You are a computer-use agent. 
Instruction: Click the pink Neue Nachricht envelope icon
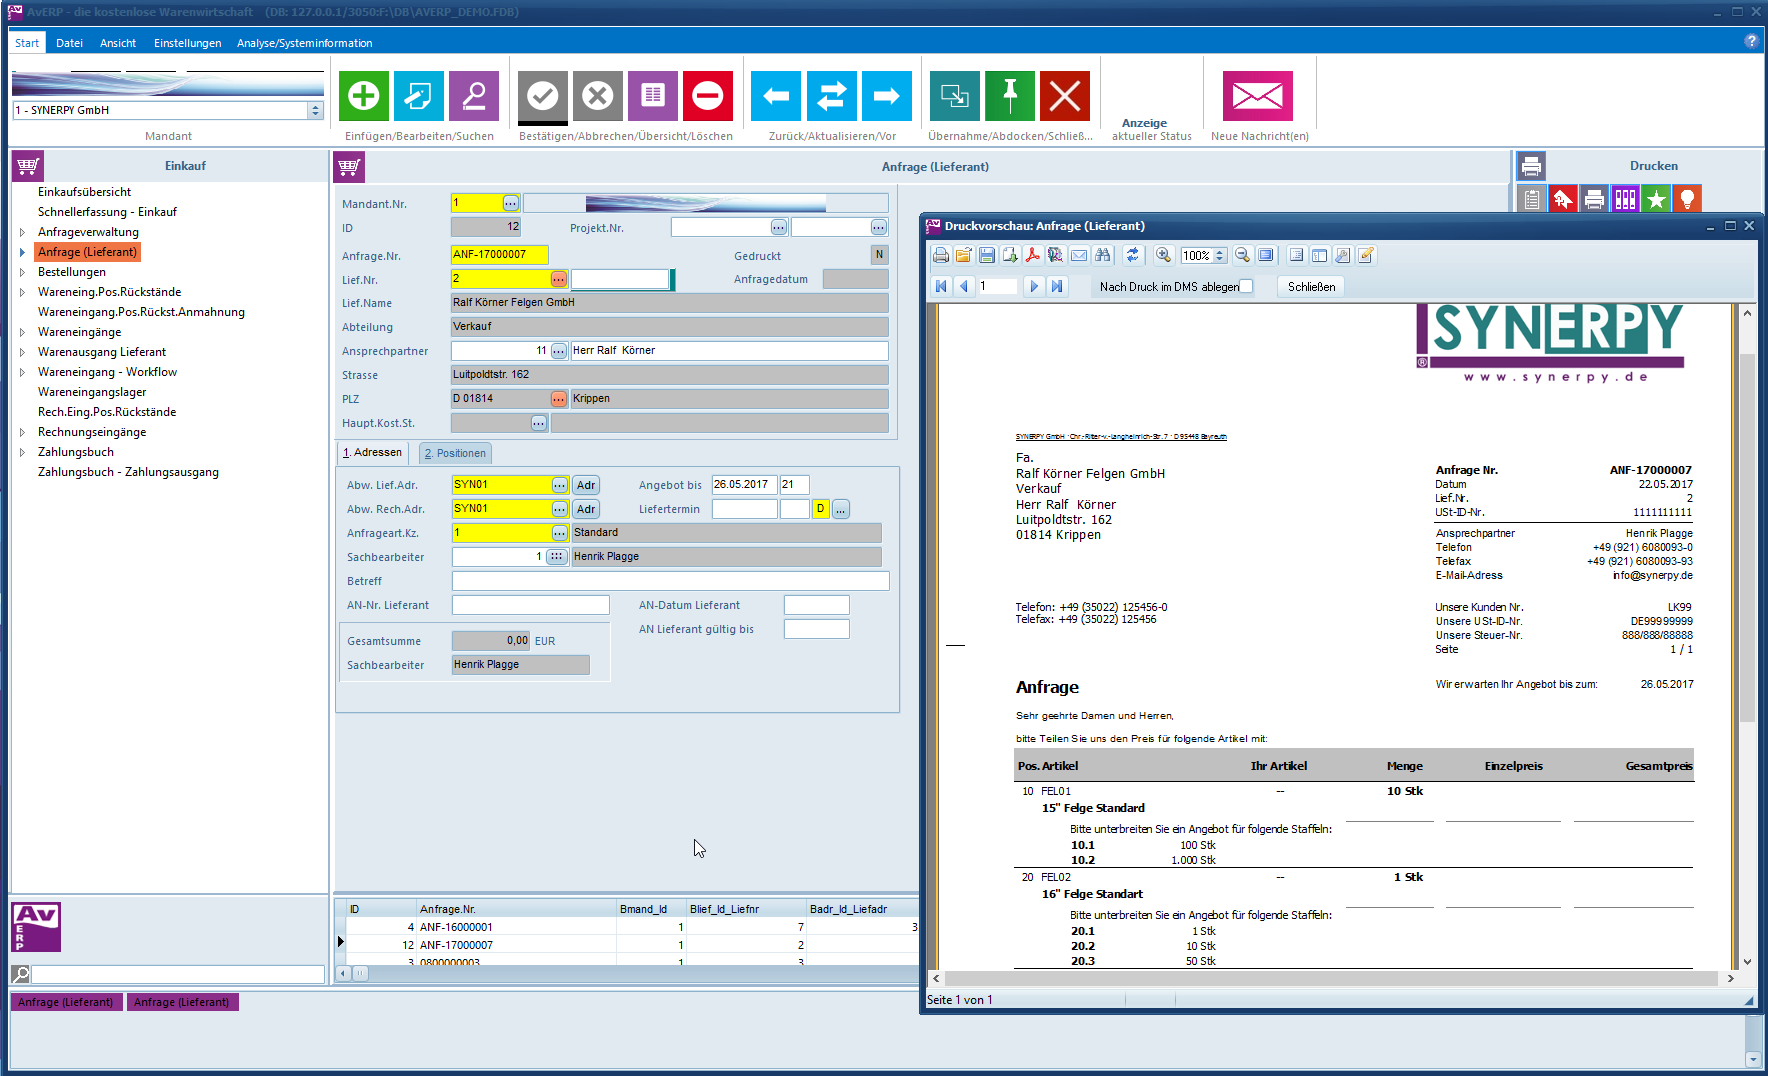pos(1257,96)
